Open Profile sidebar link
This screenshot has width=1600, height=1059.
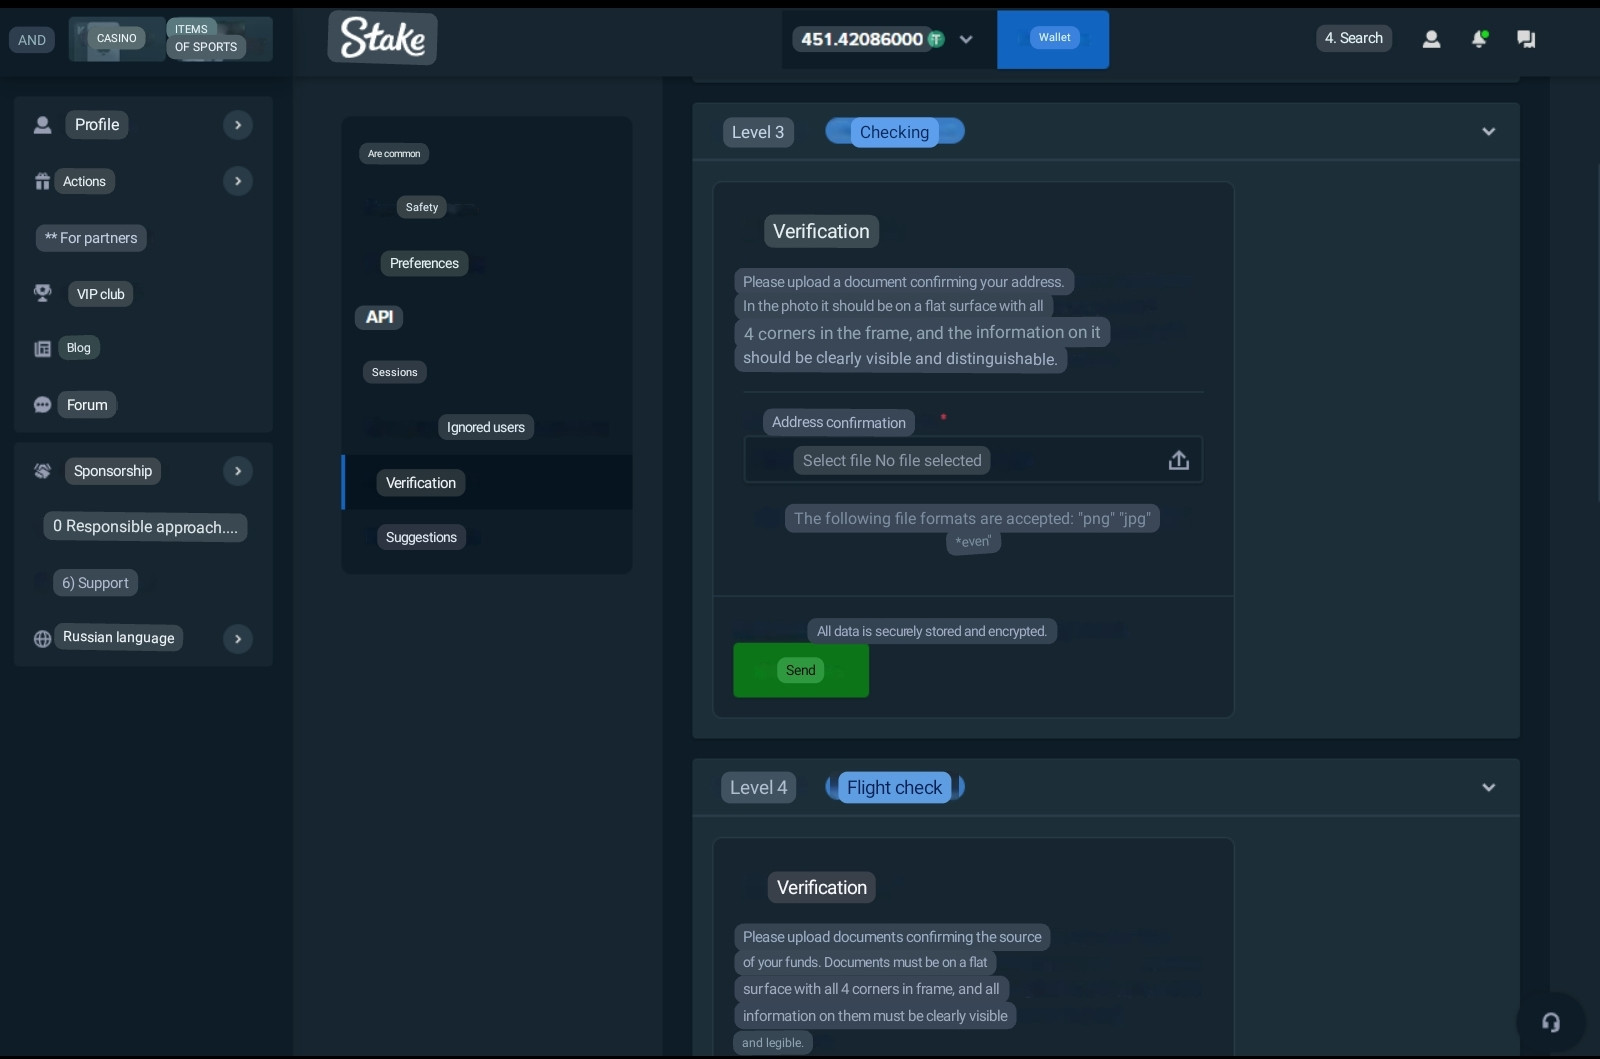97,124
